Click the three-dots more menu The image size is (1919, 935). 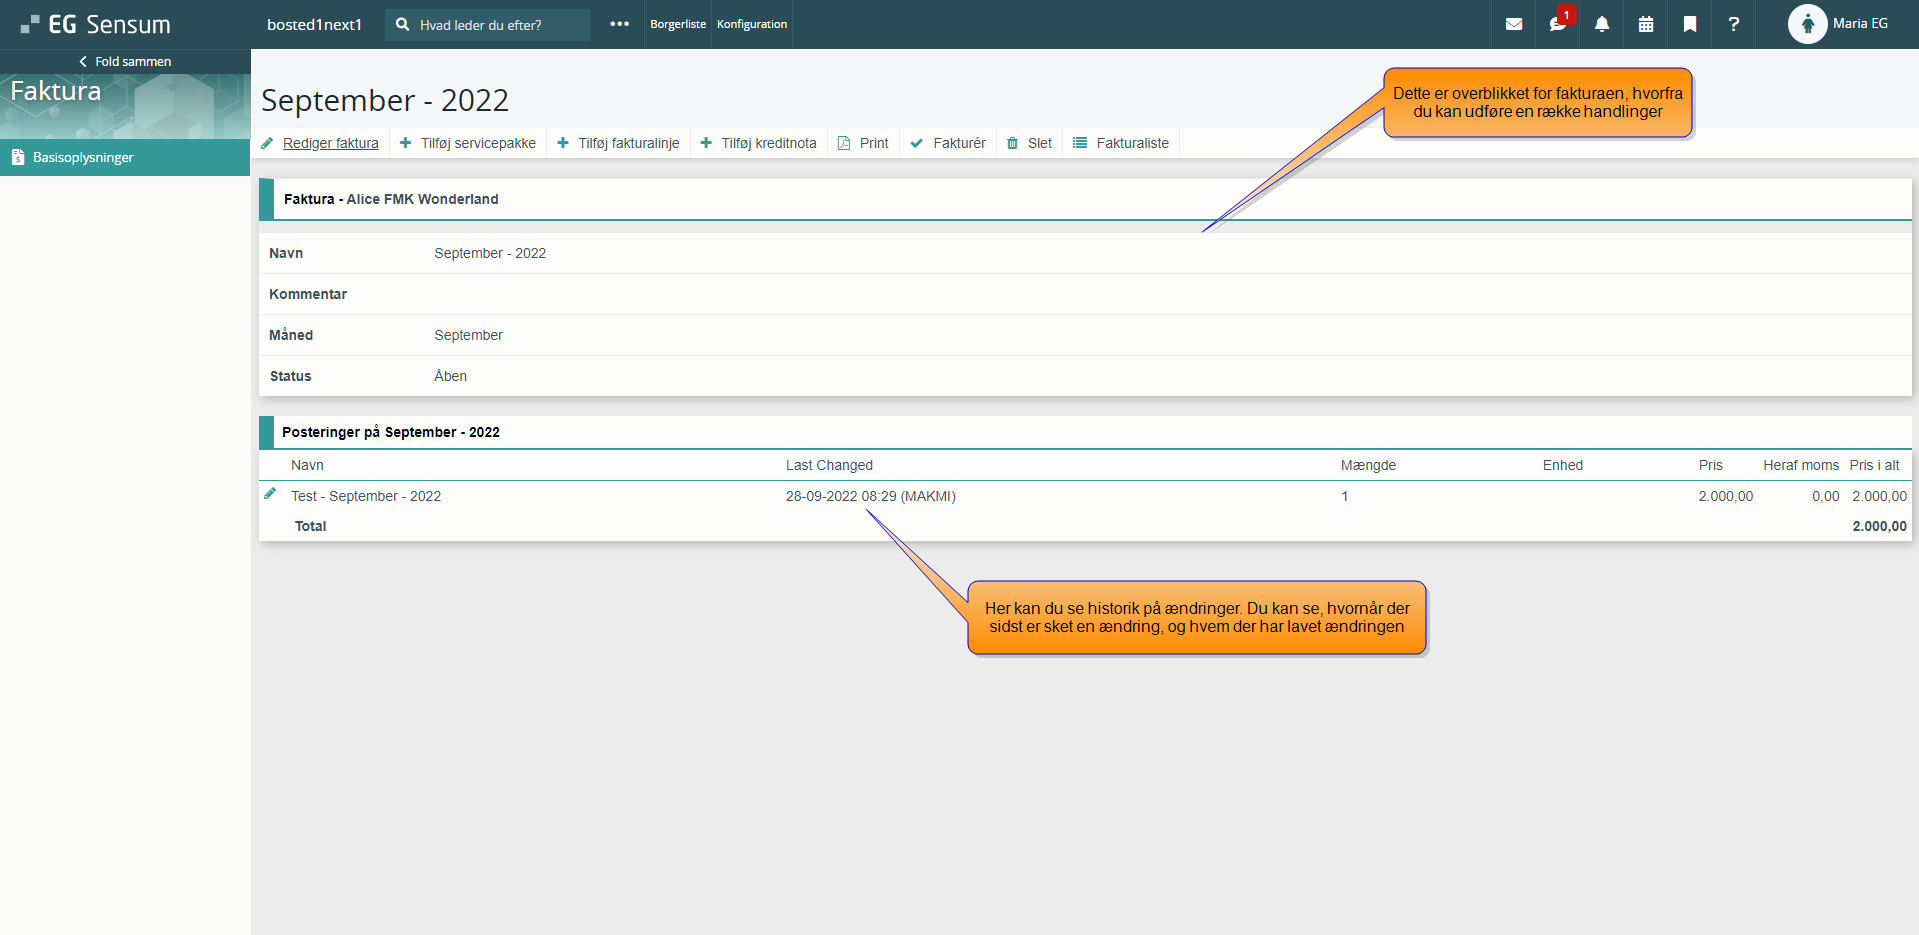point(620,24)
